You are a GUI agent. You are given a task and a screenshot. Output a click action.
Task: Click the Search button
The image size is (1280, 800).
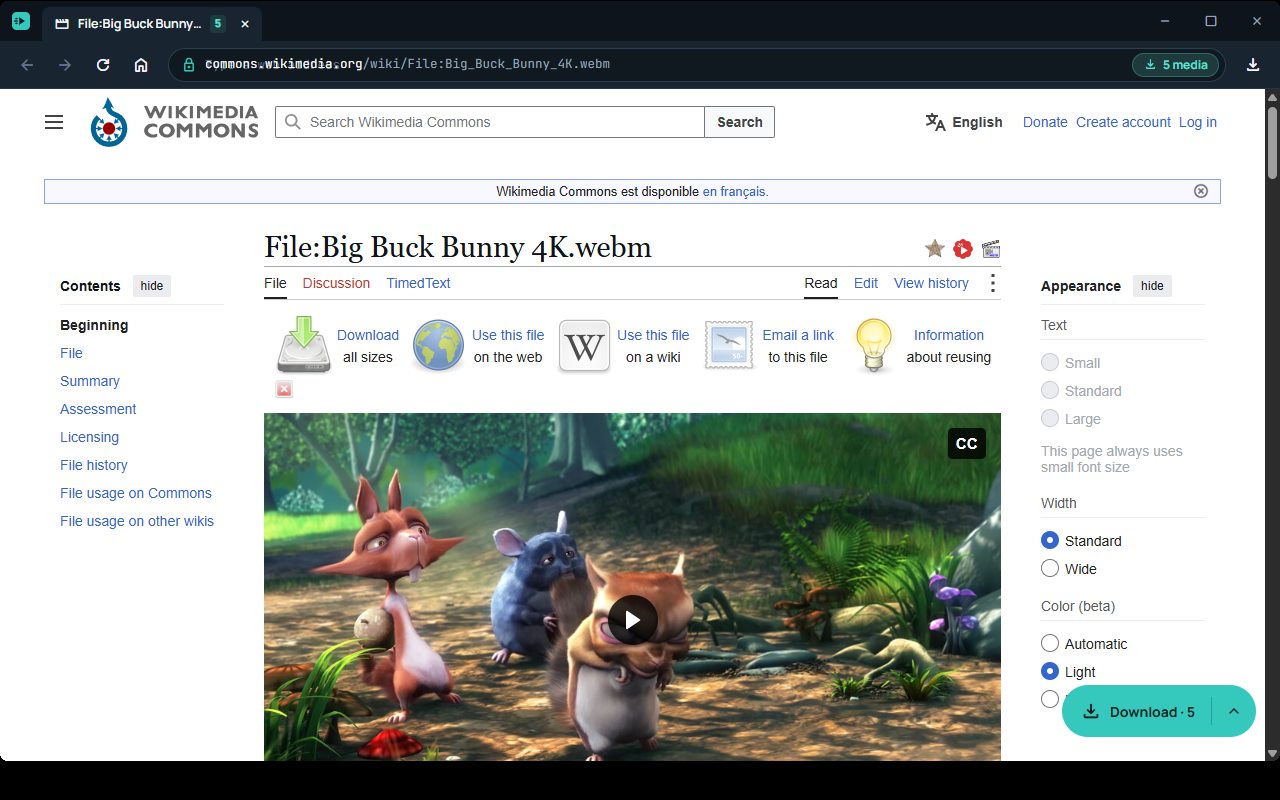click(x=740, y=122)
